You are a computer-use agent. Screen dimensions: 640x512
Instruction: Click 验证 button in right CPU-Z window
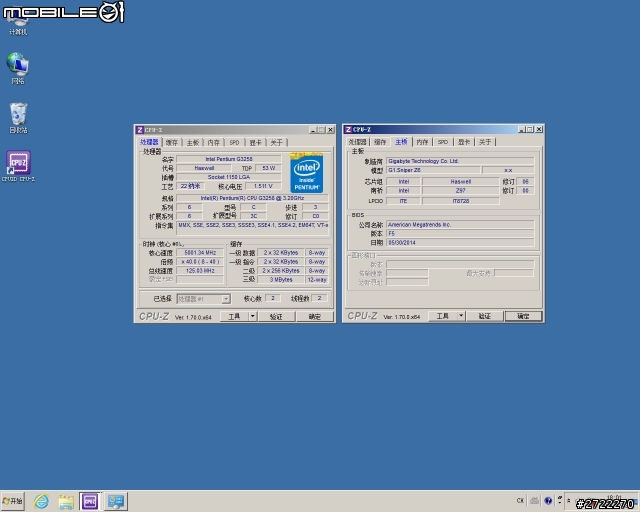coord(484,316)
